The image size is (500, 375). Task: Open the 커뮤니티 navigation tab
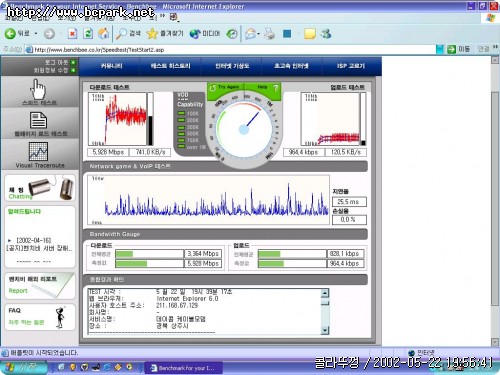click(x=111, y=66)
